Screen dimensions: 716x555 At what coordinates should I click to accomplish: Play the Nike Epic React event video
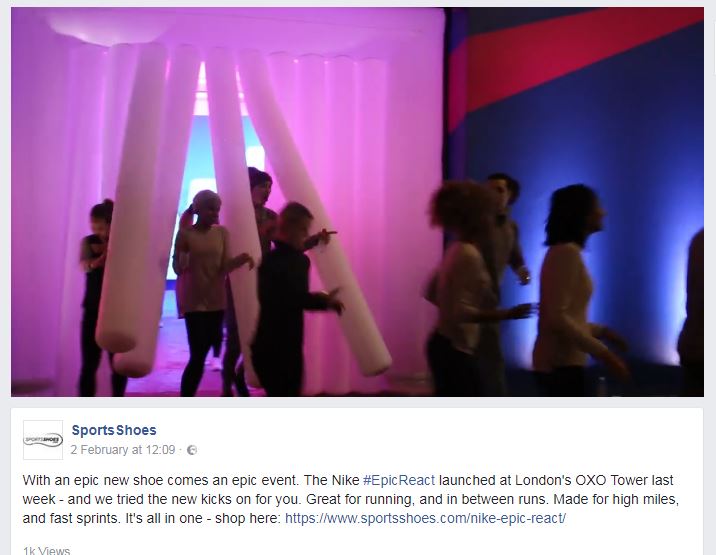pyautogui.click(x=357, y=201)
